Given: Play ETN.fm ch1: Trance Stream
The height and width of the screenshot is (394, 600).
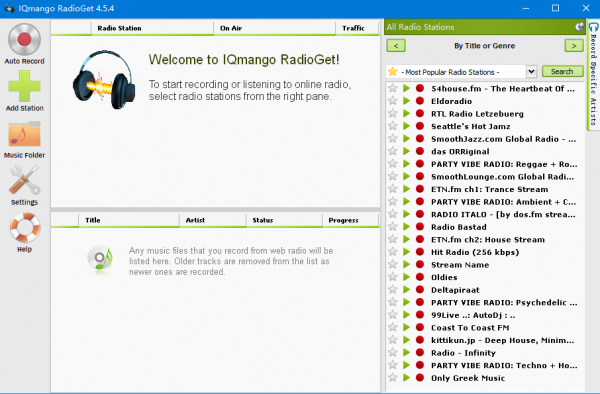Looking at the screenshot, I should tap(406, 189).
